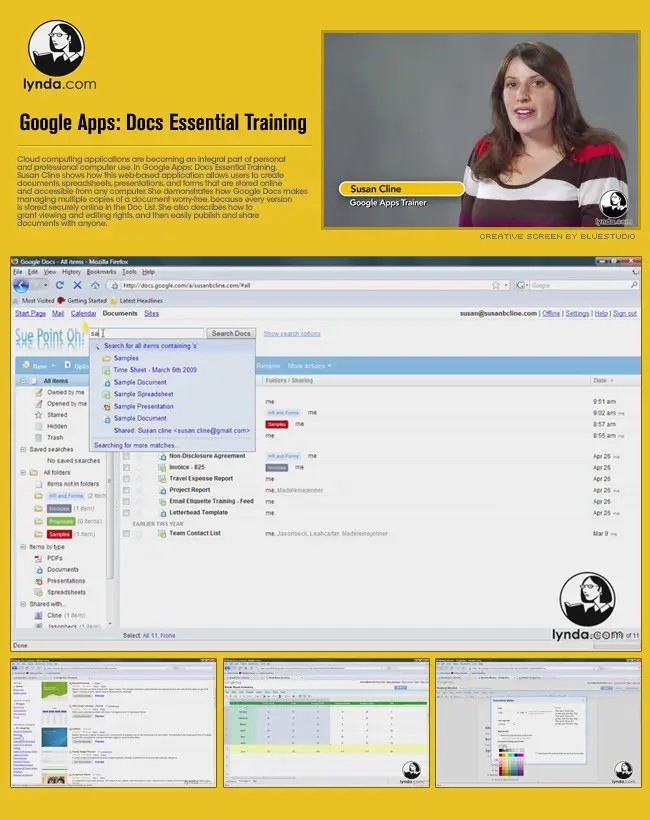The width and height of the screenshot is (650, 820).
Task: Click the person icon beside Cline
Action: pos(39,616)
